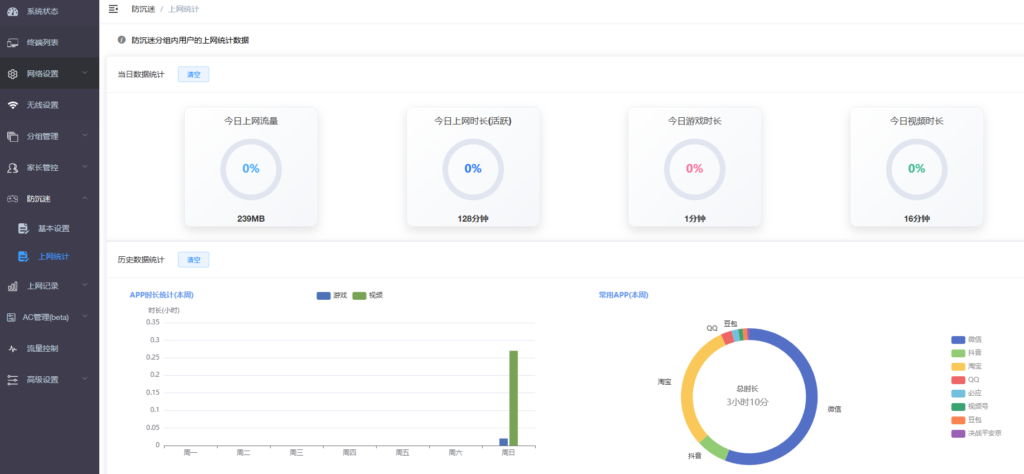The height and width of the screenshot is (474, 1024).
Task: Click the 无线设置 Wi-Fi icon
Action: (x=12, y=105)
